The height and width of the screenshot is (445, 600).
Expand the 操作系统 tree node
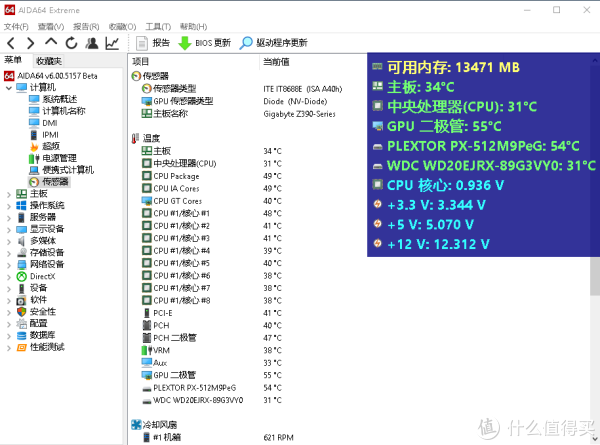[x=9, y=206]
